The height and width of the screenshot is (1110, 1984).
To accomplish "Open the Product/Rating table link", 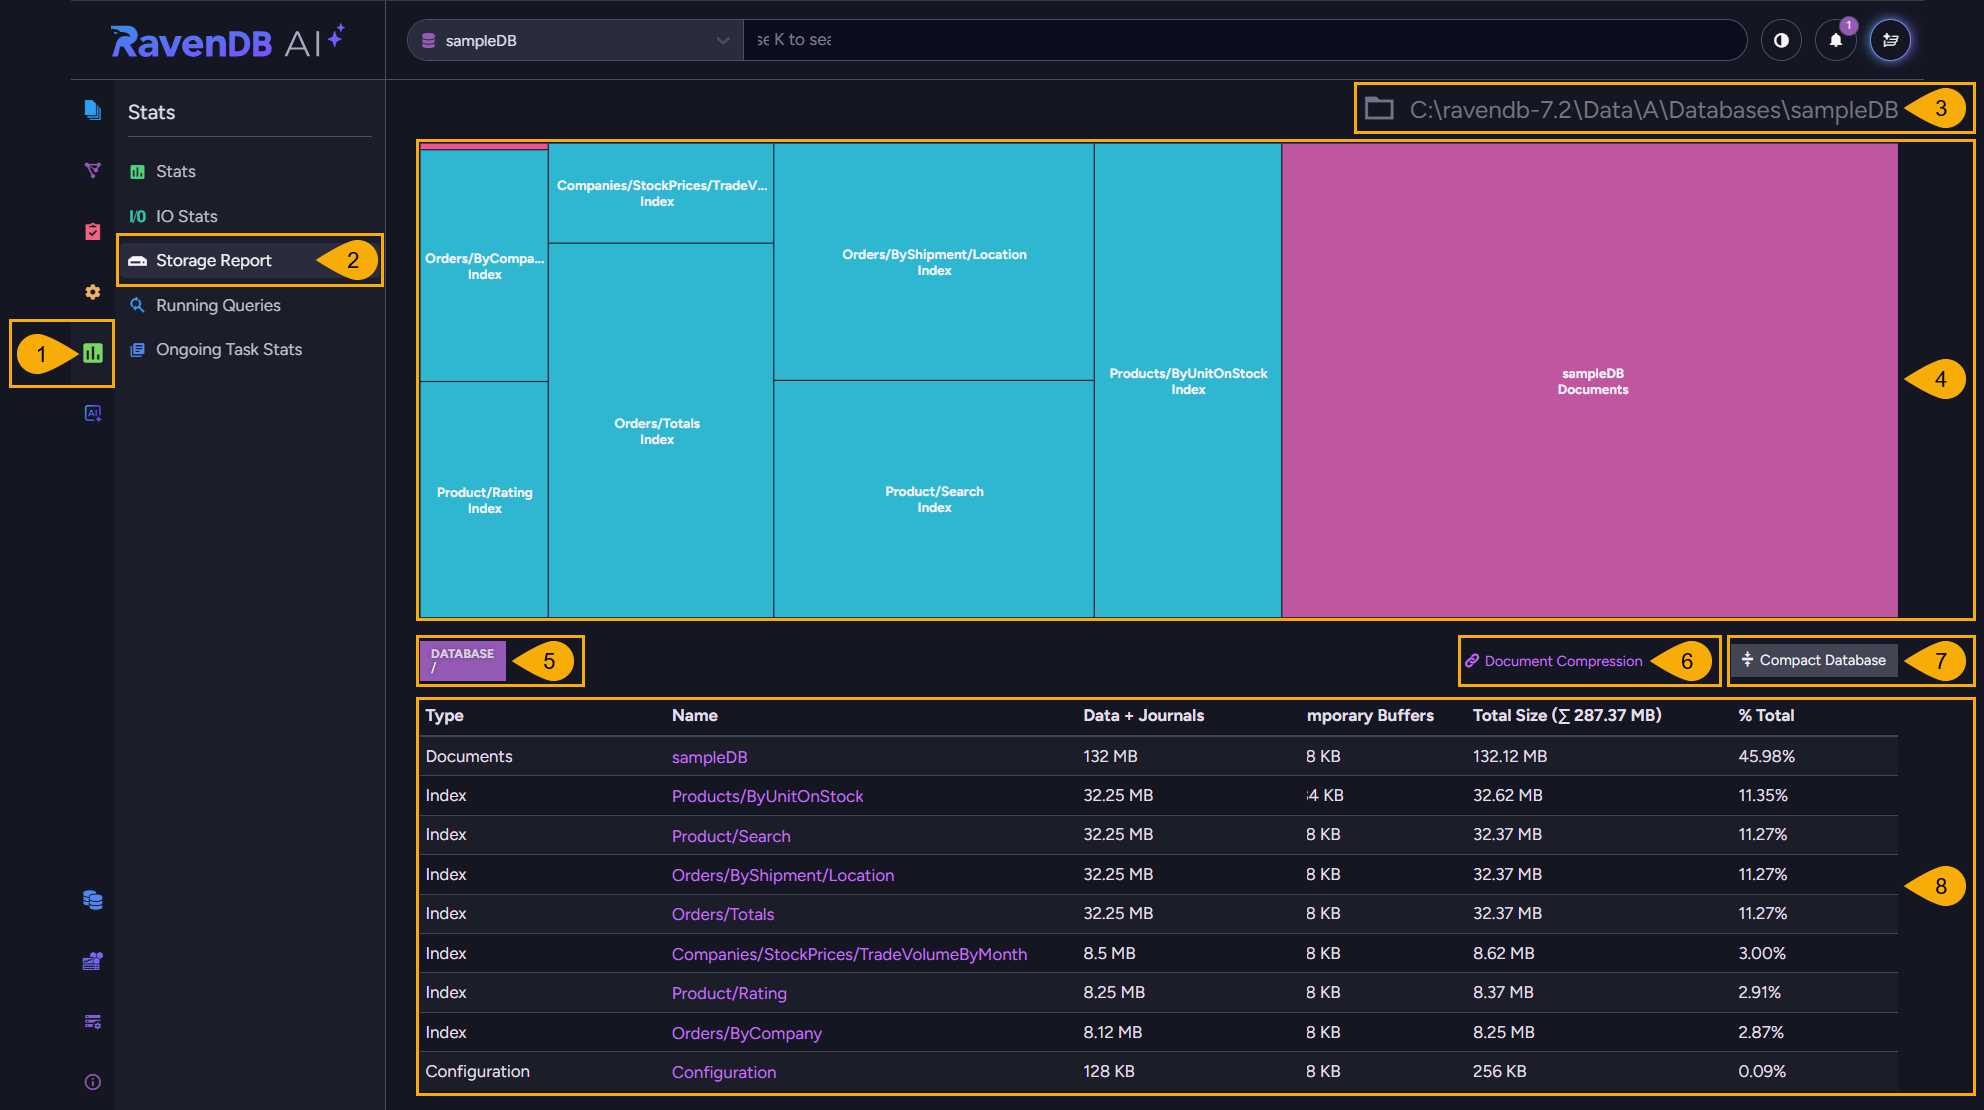I will tap(729, 993).
